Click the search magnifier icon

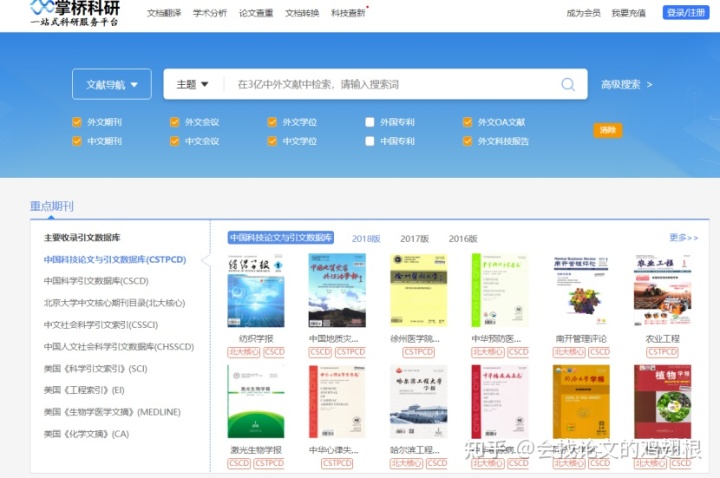(x=568, y=84)
